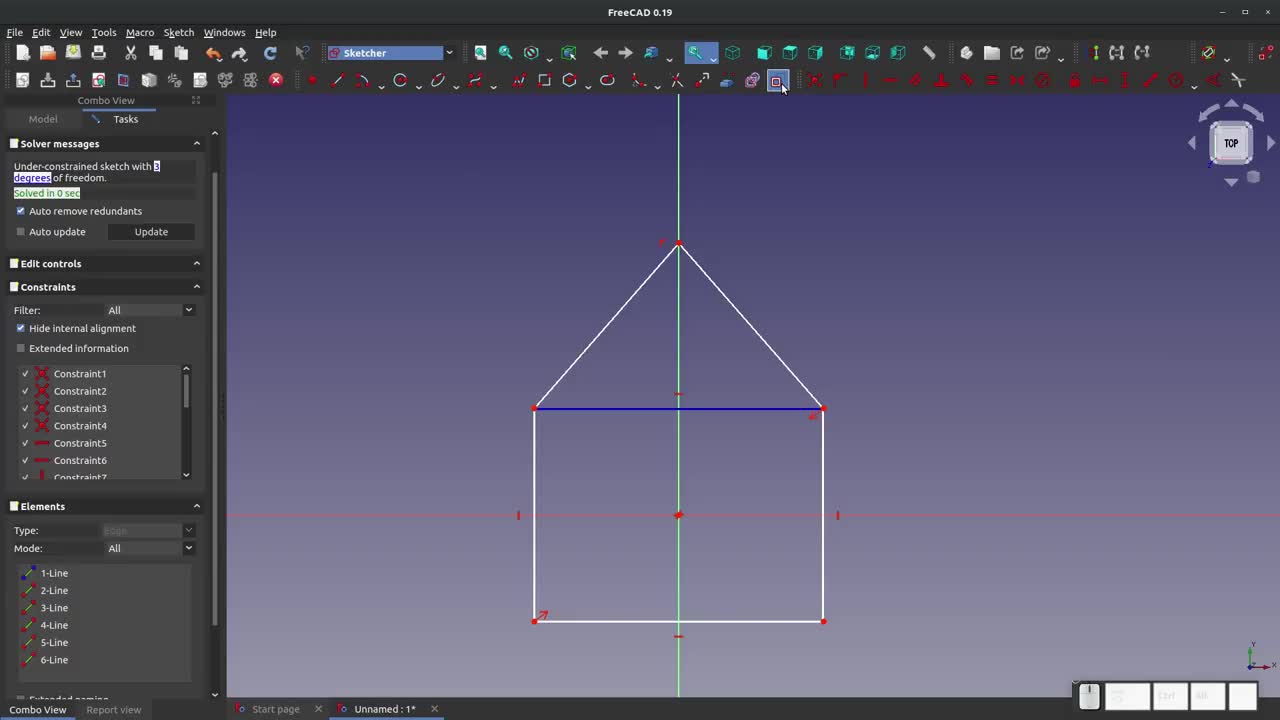Screen dimensions: 1280x720
Task: Open the Windows menu
Action: 224,32
